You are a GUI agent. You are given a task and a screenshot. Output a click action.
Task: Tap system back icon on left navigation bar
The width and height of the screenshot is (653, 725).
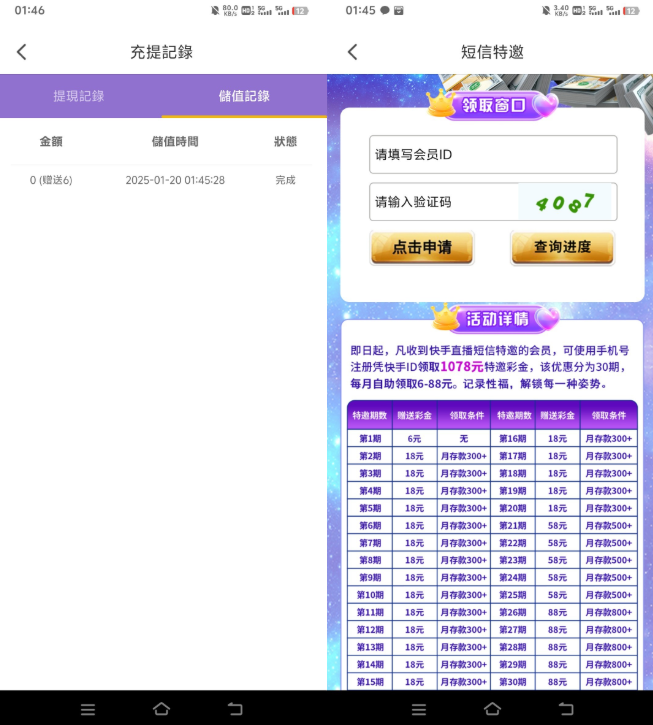pos(235,709)
